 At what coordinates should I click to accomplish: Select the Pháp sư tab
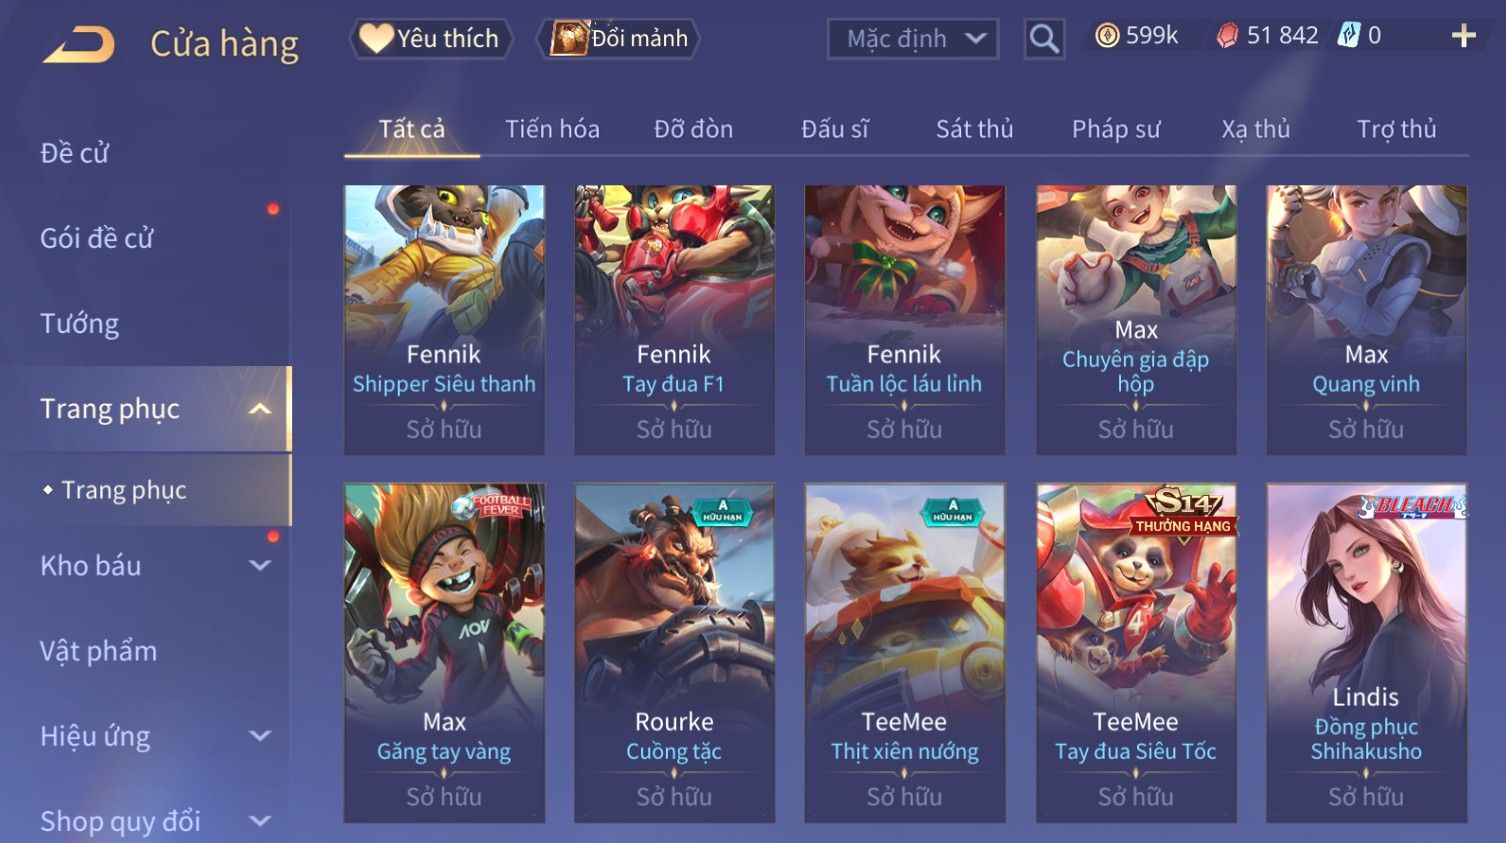point(1116,129)
